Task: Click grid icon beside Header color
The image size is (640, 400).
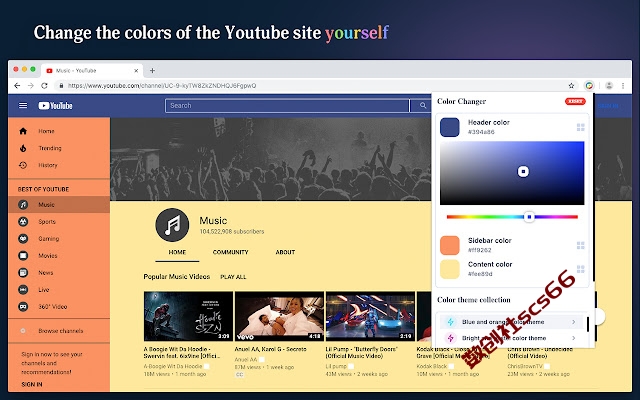Action: point(580,127)
